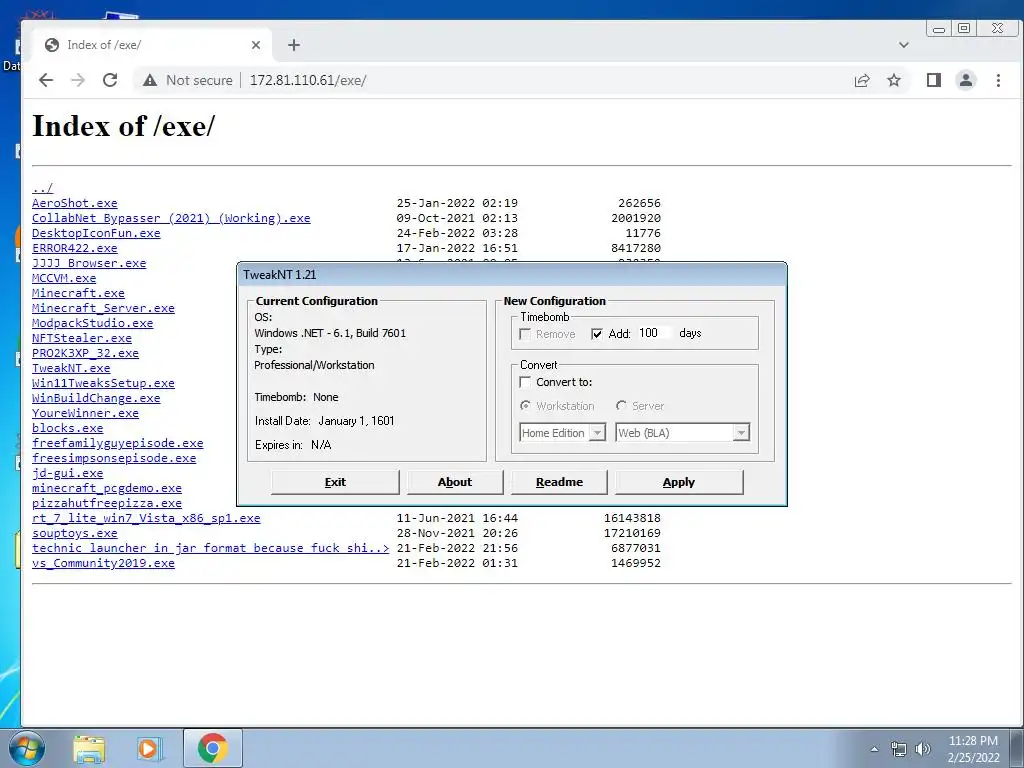Click Apply in TweakNT dialog
1024x768 pixels.
click(679, 482)
